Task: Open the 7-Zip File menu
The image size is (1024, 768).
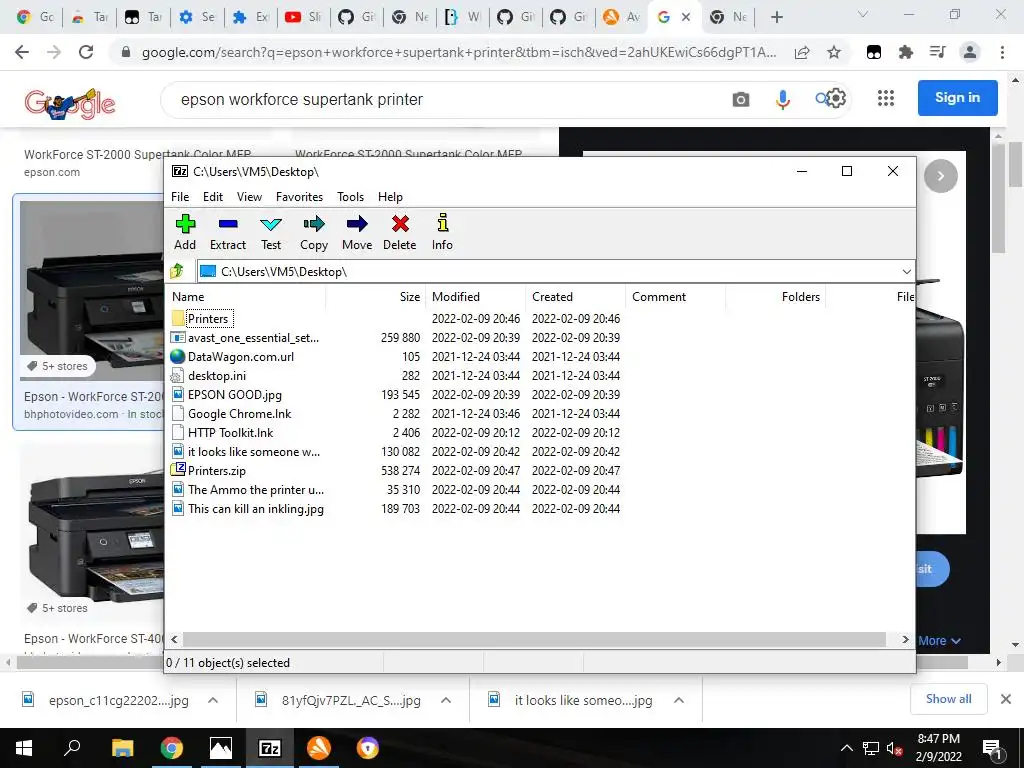Action: pos(180,197)
